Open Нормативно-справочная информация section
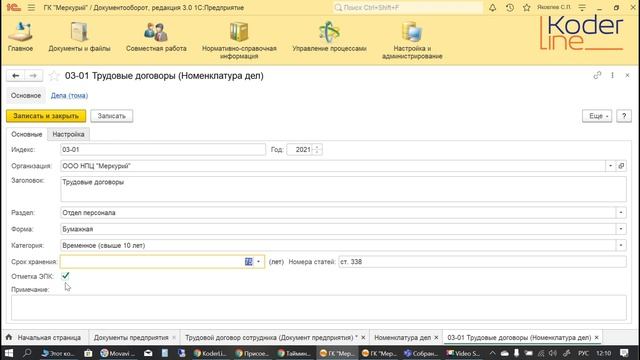 (239, 40)
